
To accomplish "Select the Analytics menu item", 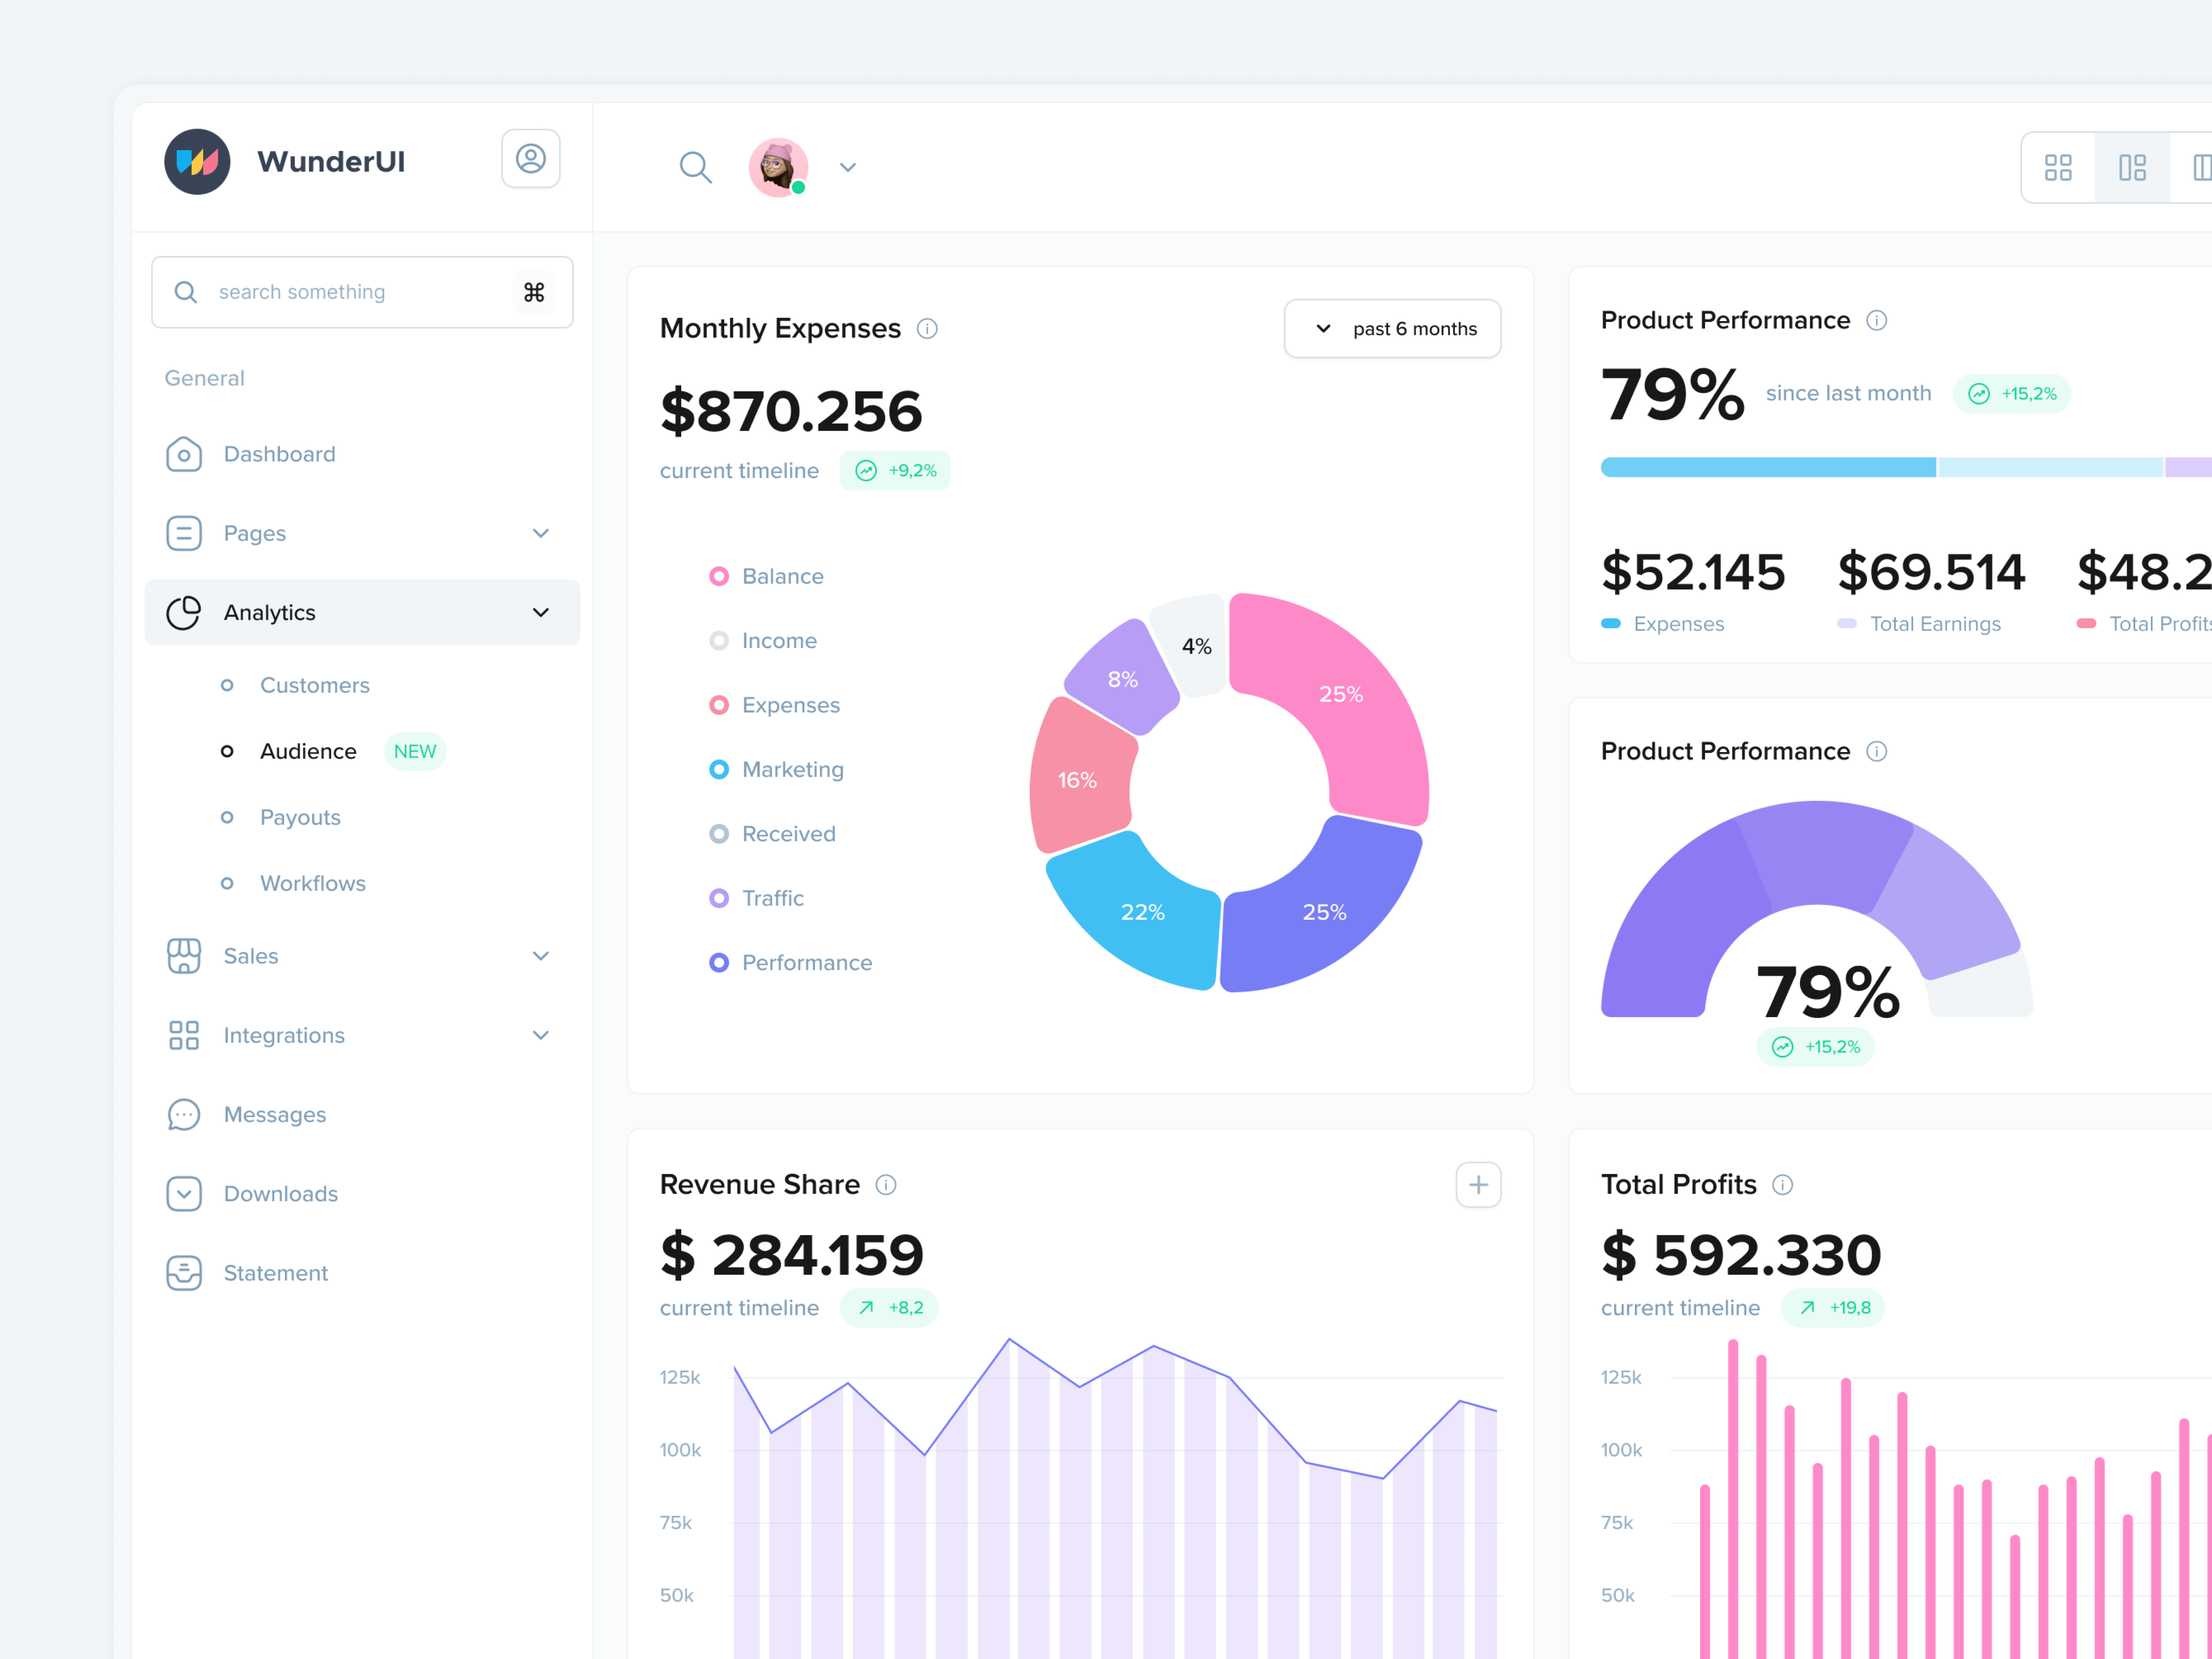I will pyautogui.click(x=362, y=612).
